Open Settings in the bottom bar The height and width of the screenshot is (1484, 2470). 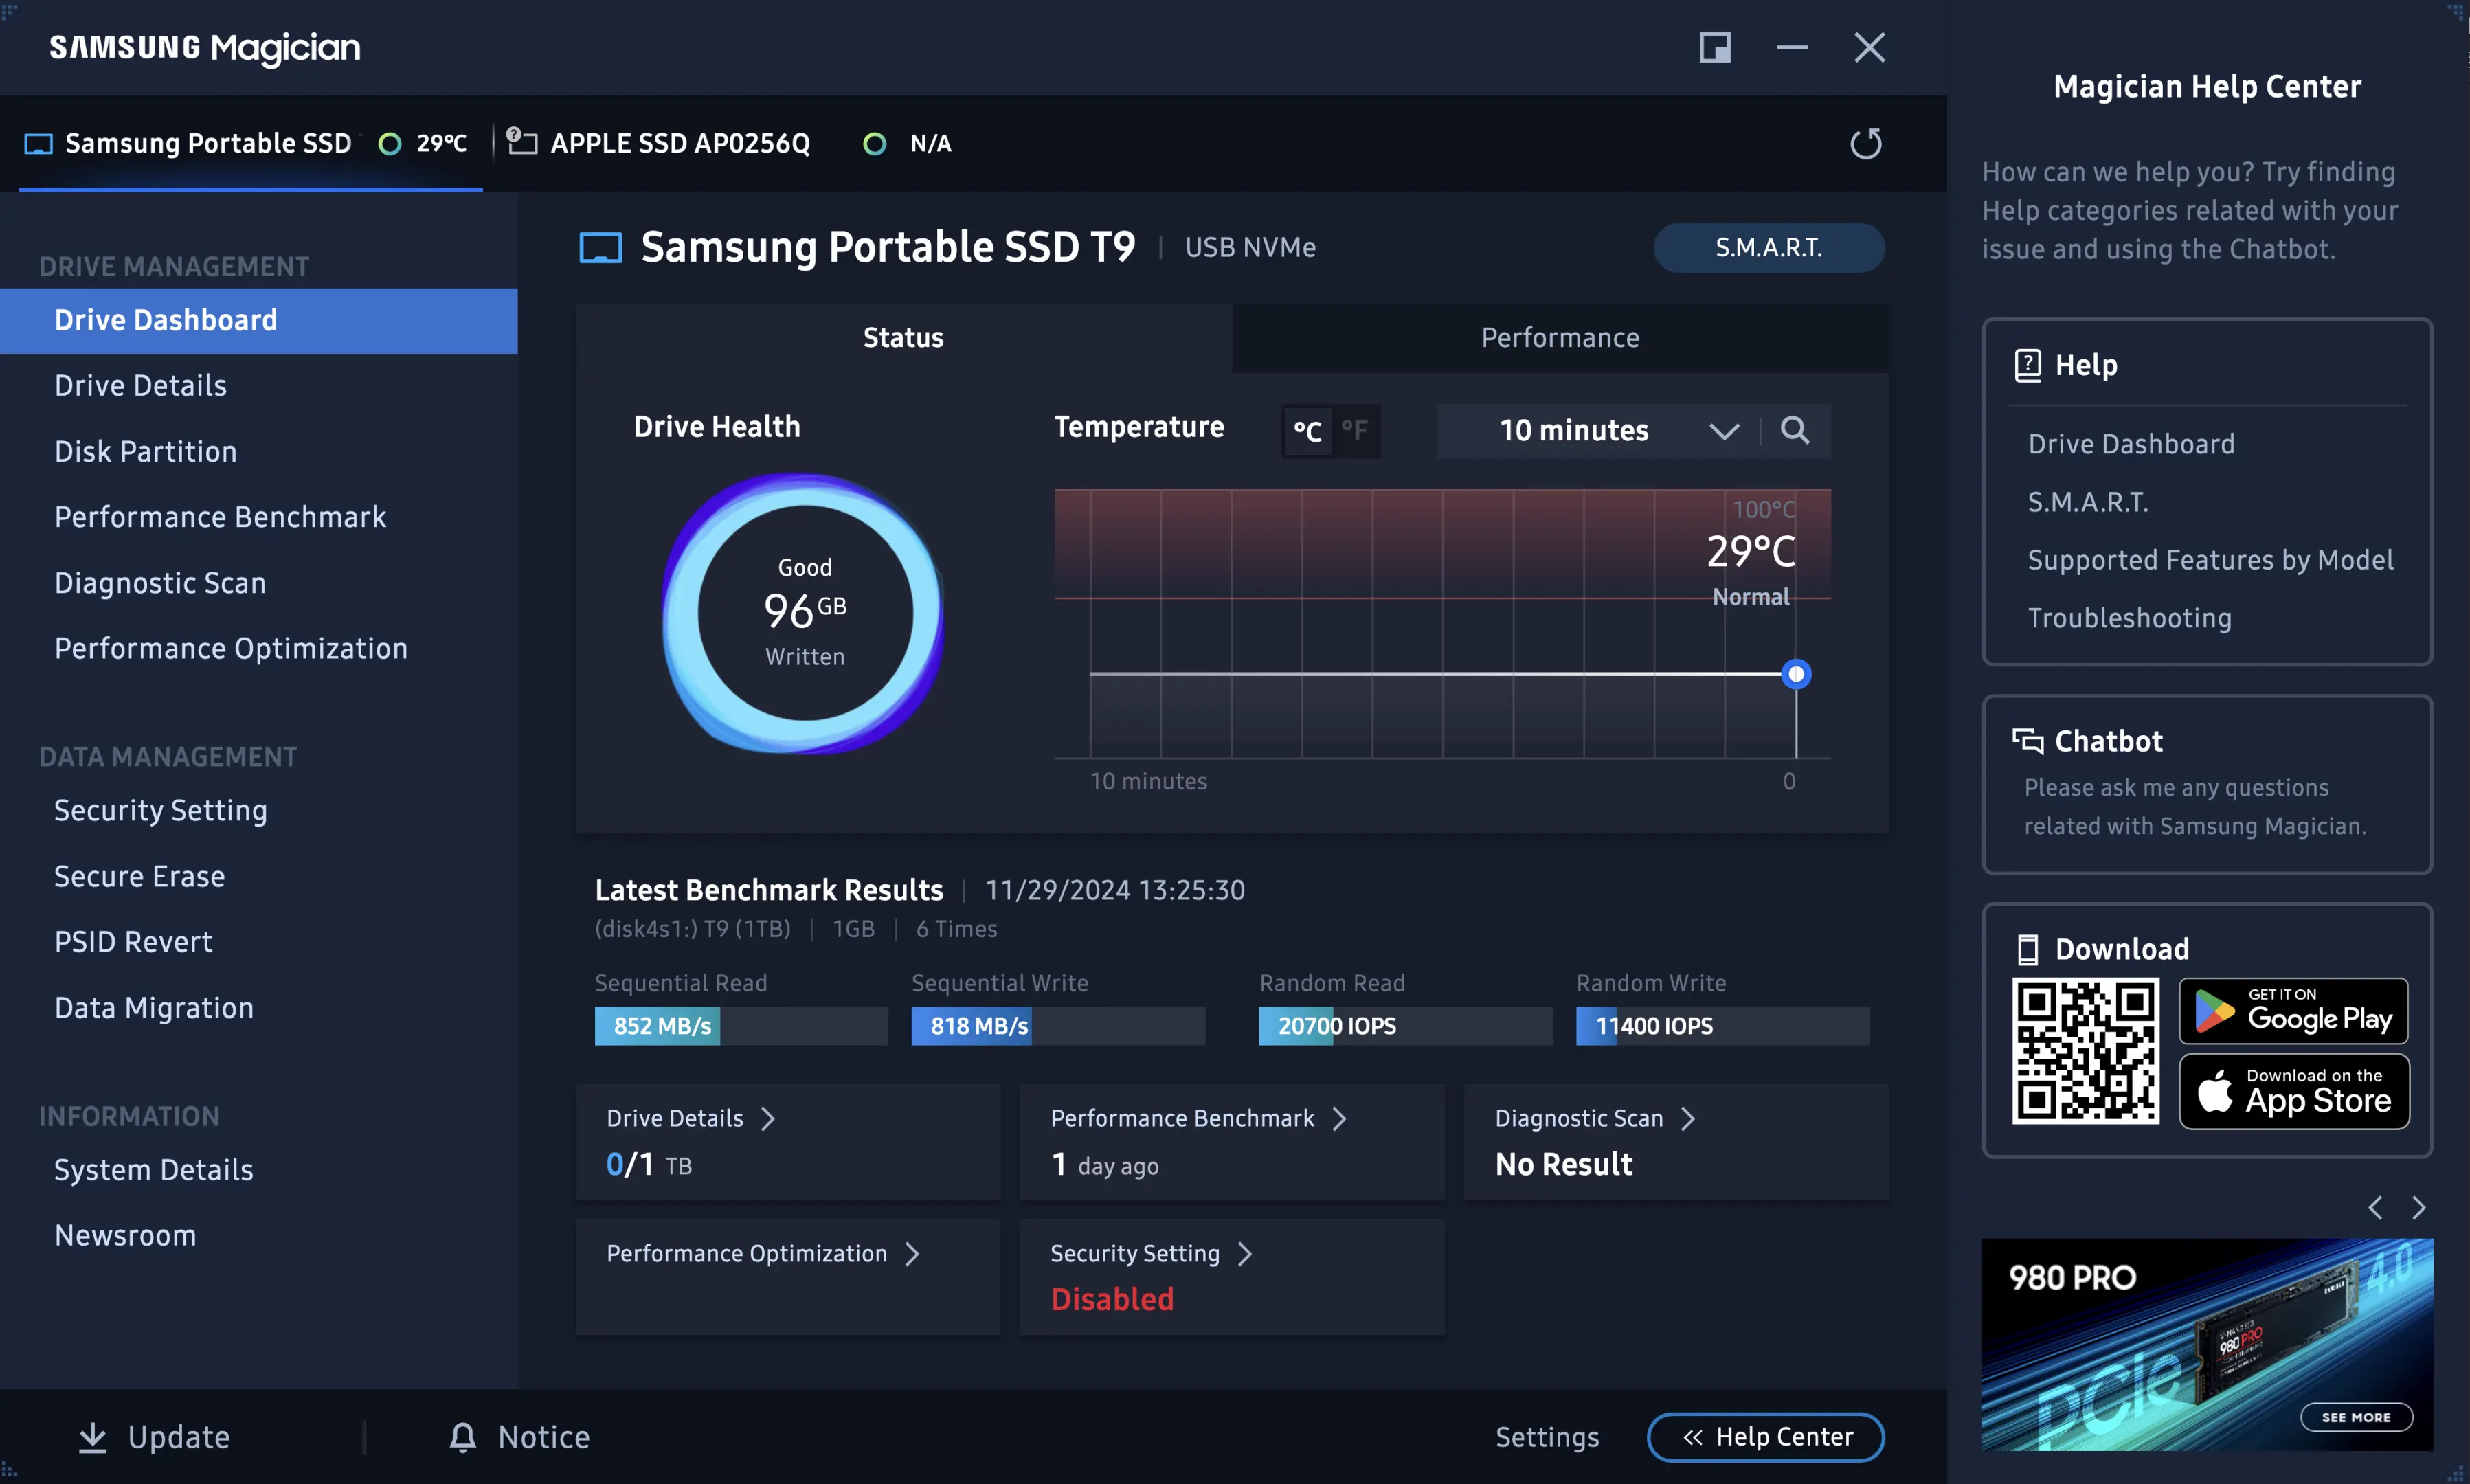click(1547, 1437)
